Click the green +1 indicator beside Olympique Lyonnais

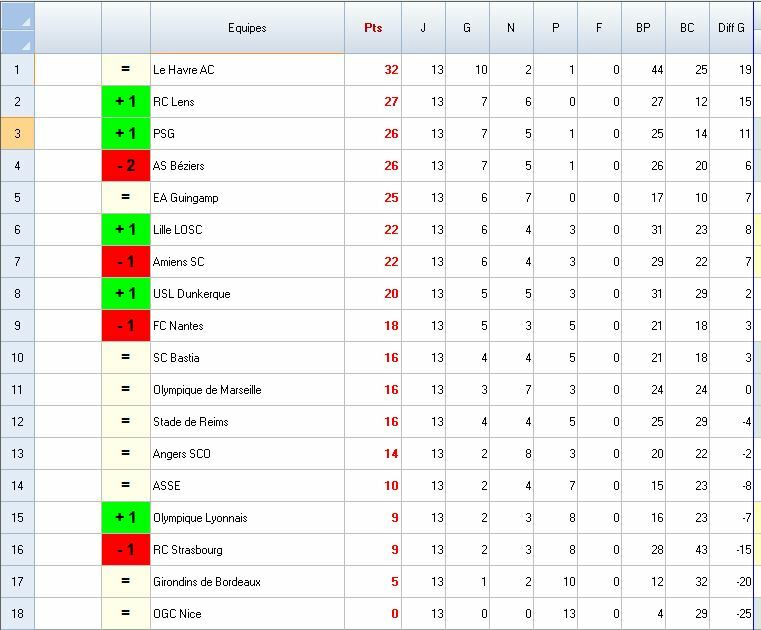tap(126, 518)
